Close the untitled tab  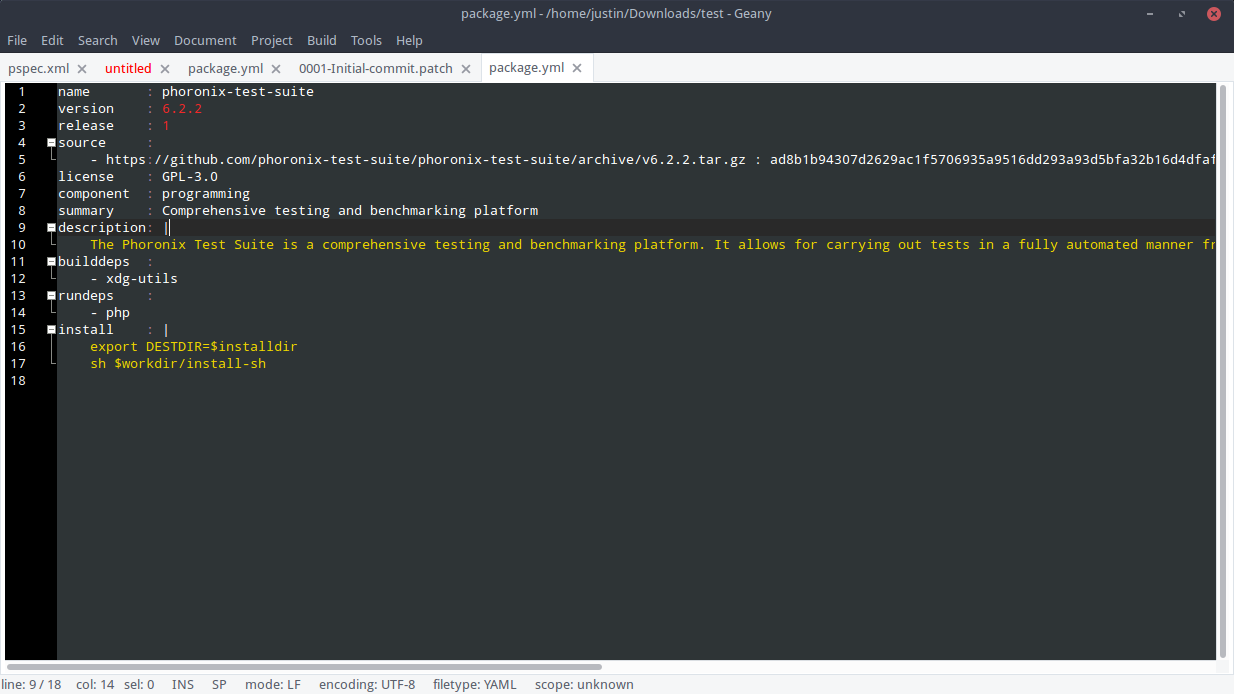165,69
